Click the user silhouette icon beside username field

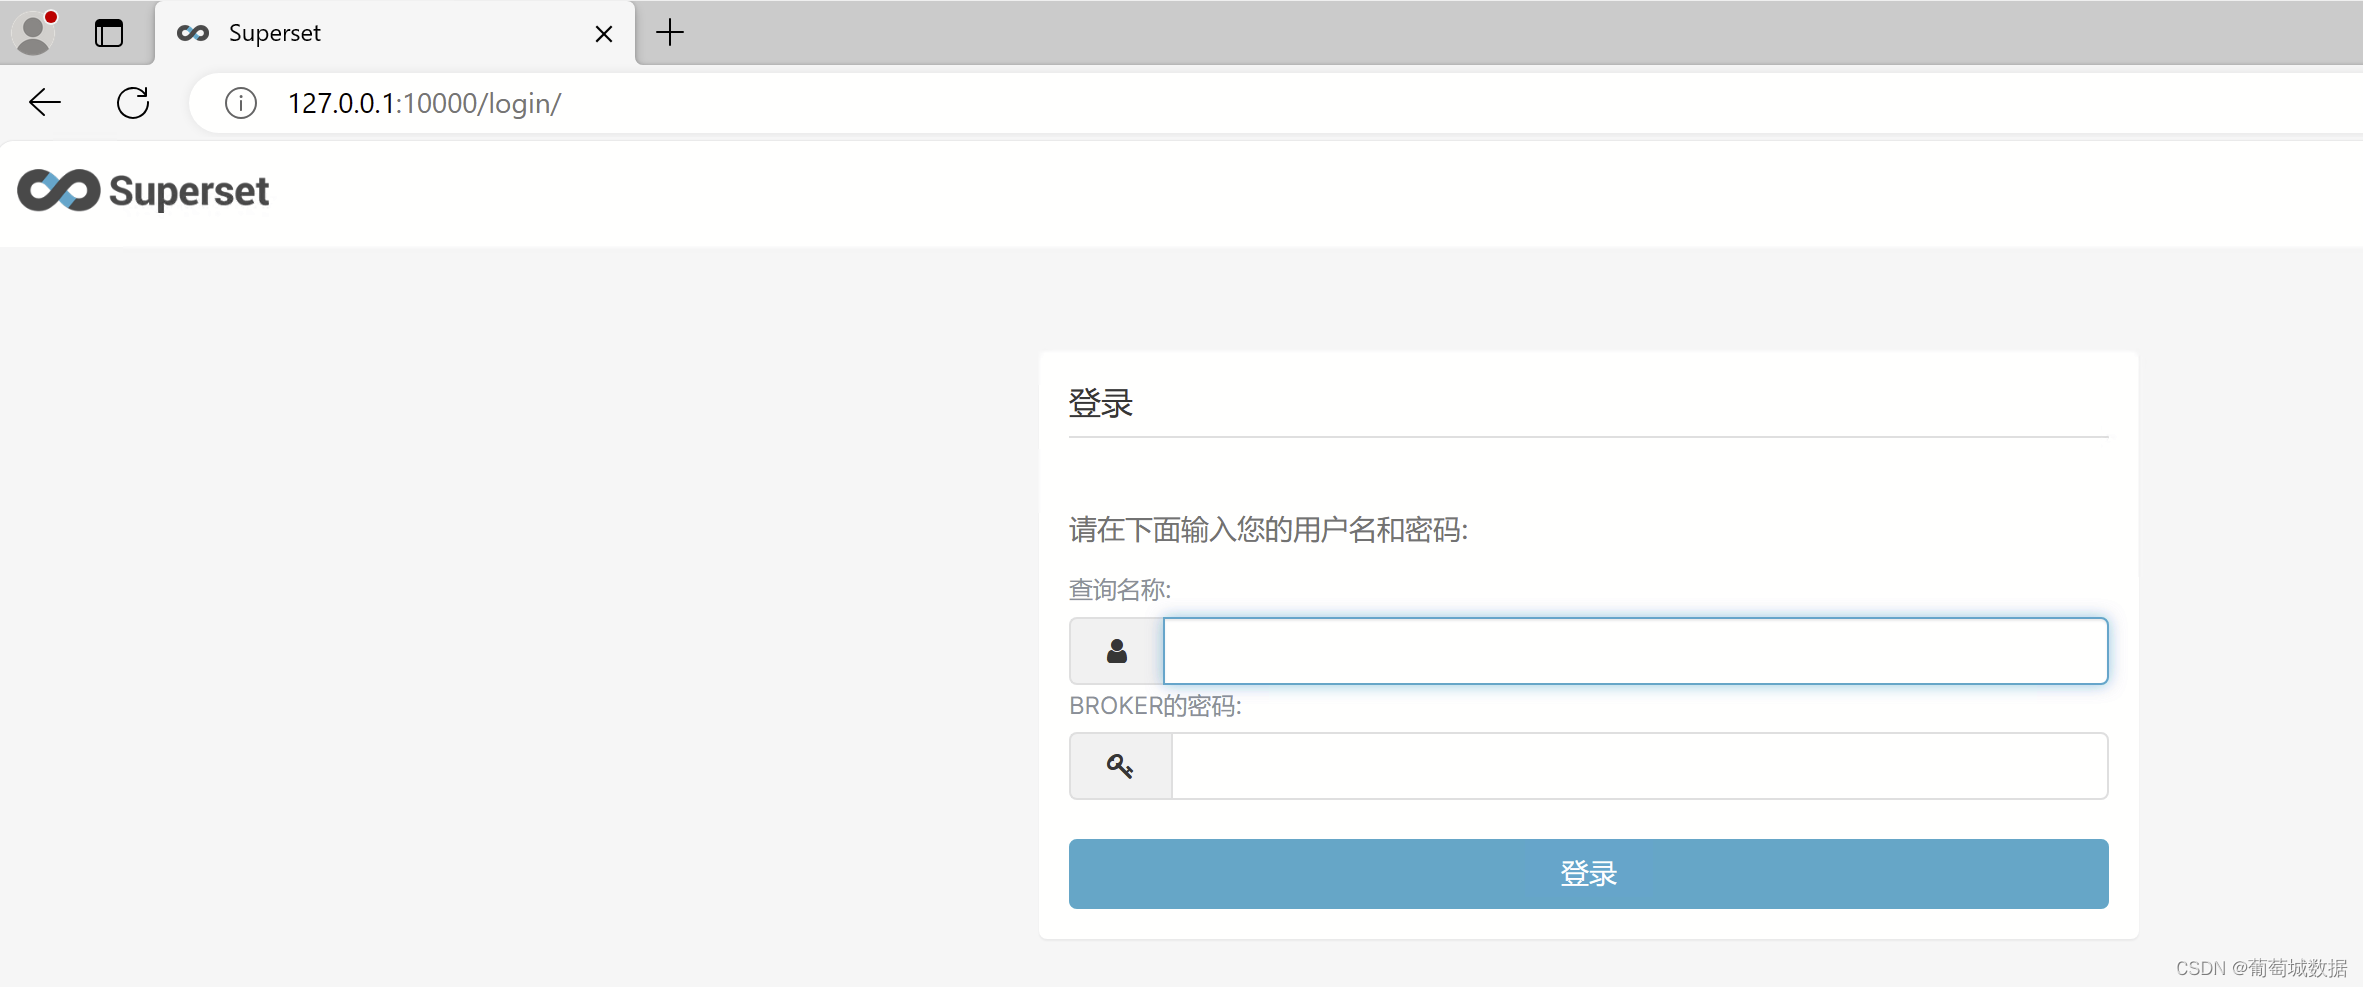coord(1117,651)
